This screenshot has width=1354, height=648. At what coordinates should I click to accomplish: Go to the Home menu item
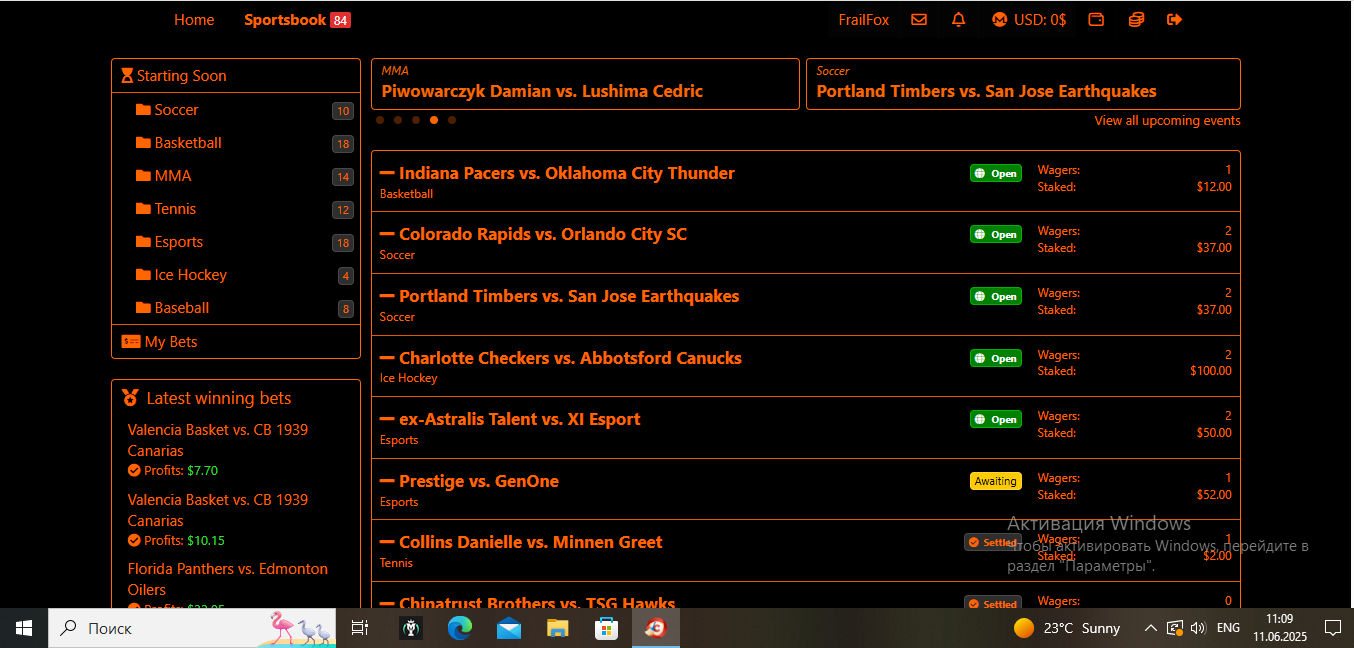(194, 20)
